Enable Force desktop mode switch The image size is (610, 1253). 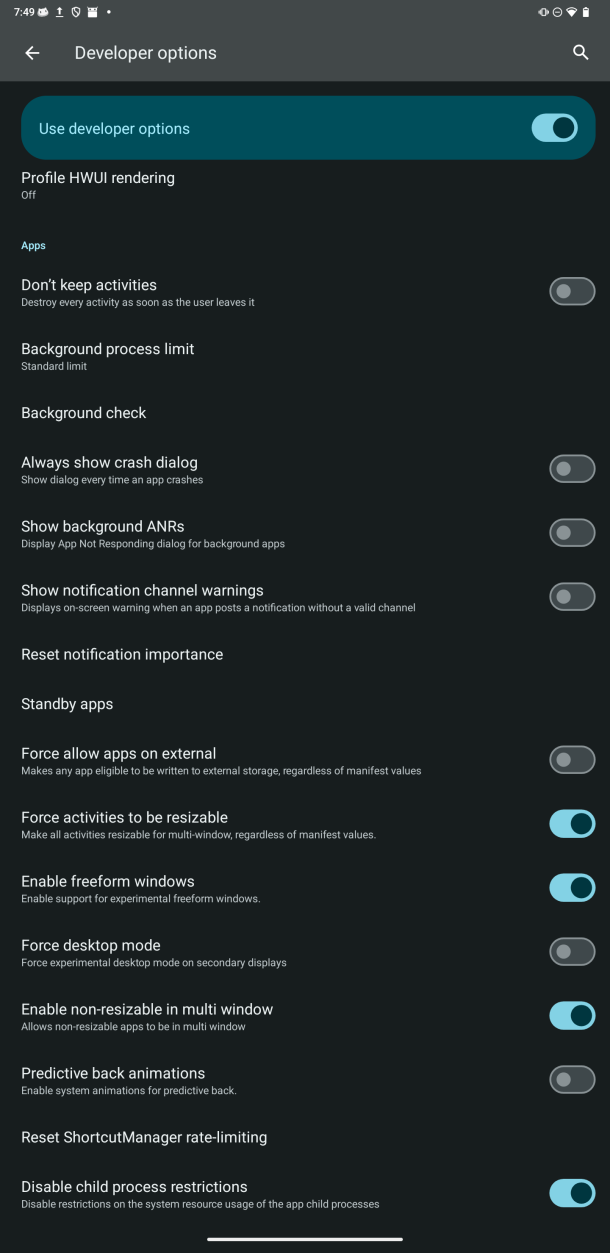[x=572, y=952]
